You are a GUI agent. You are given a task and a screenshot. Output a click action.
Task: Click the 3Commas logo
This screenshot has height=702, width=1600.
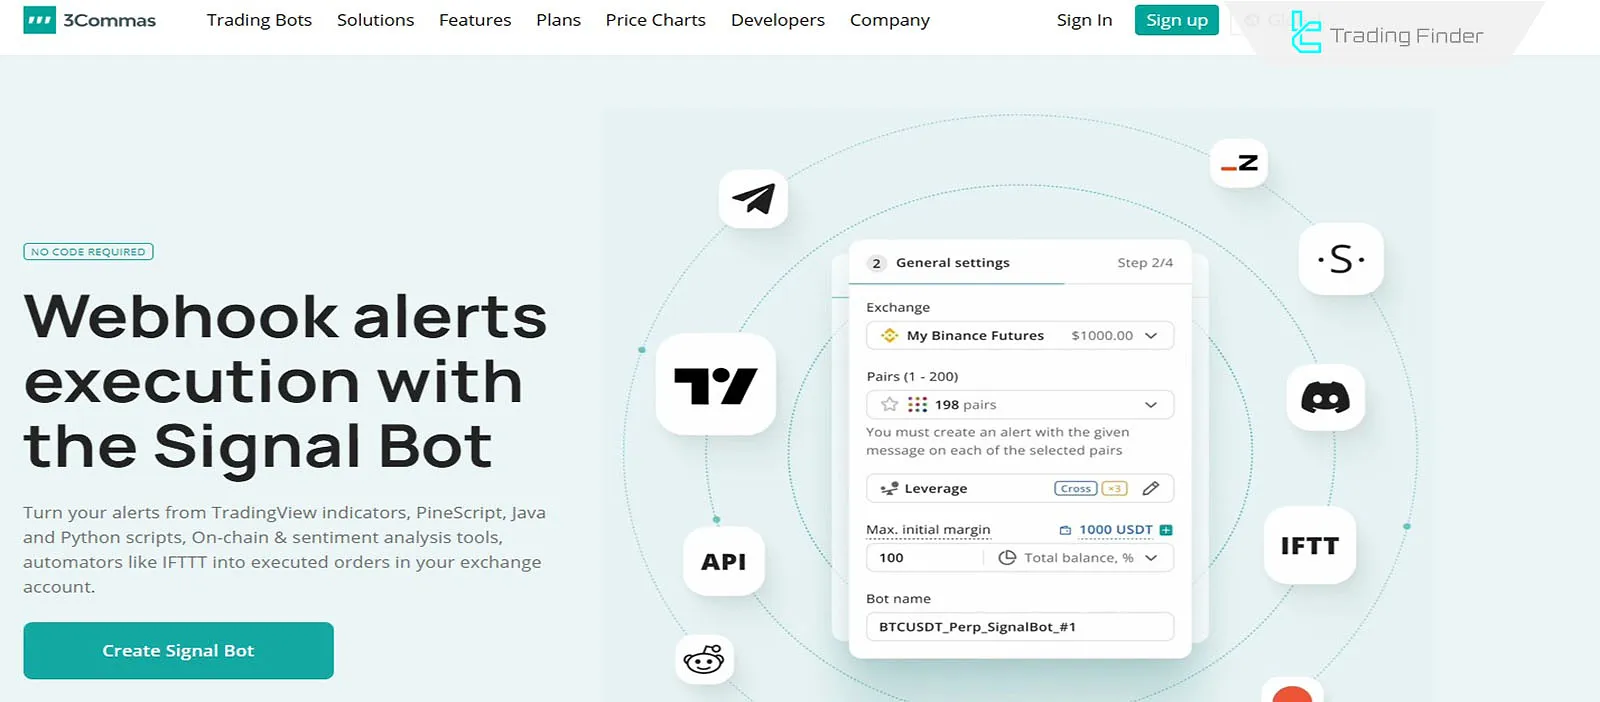[x=90, y=20]
